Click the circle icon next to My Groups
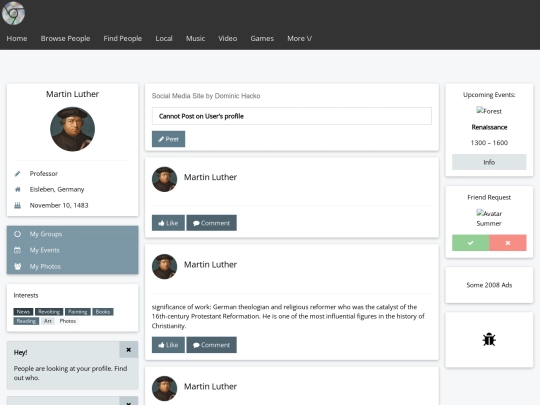 click(x=18, y=234)
